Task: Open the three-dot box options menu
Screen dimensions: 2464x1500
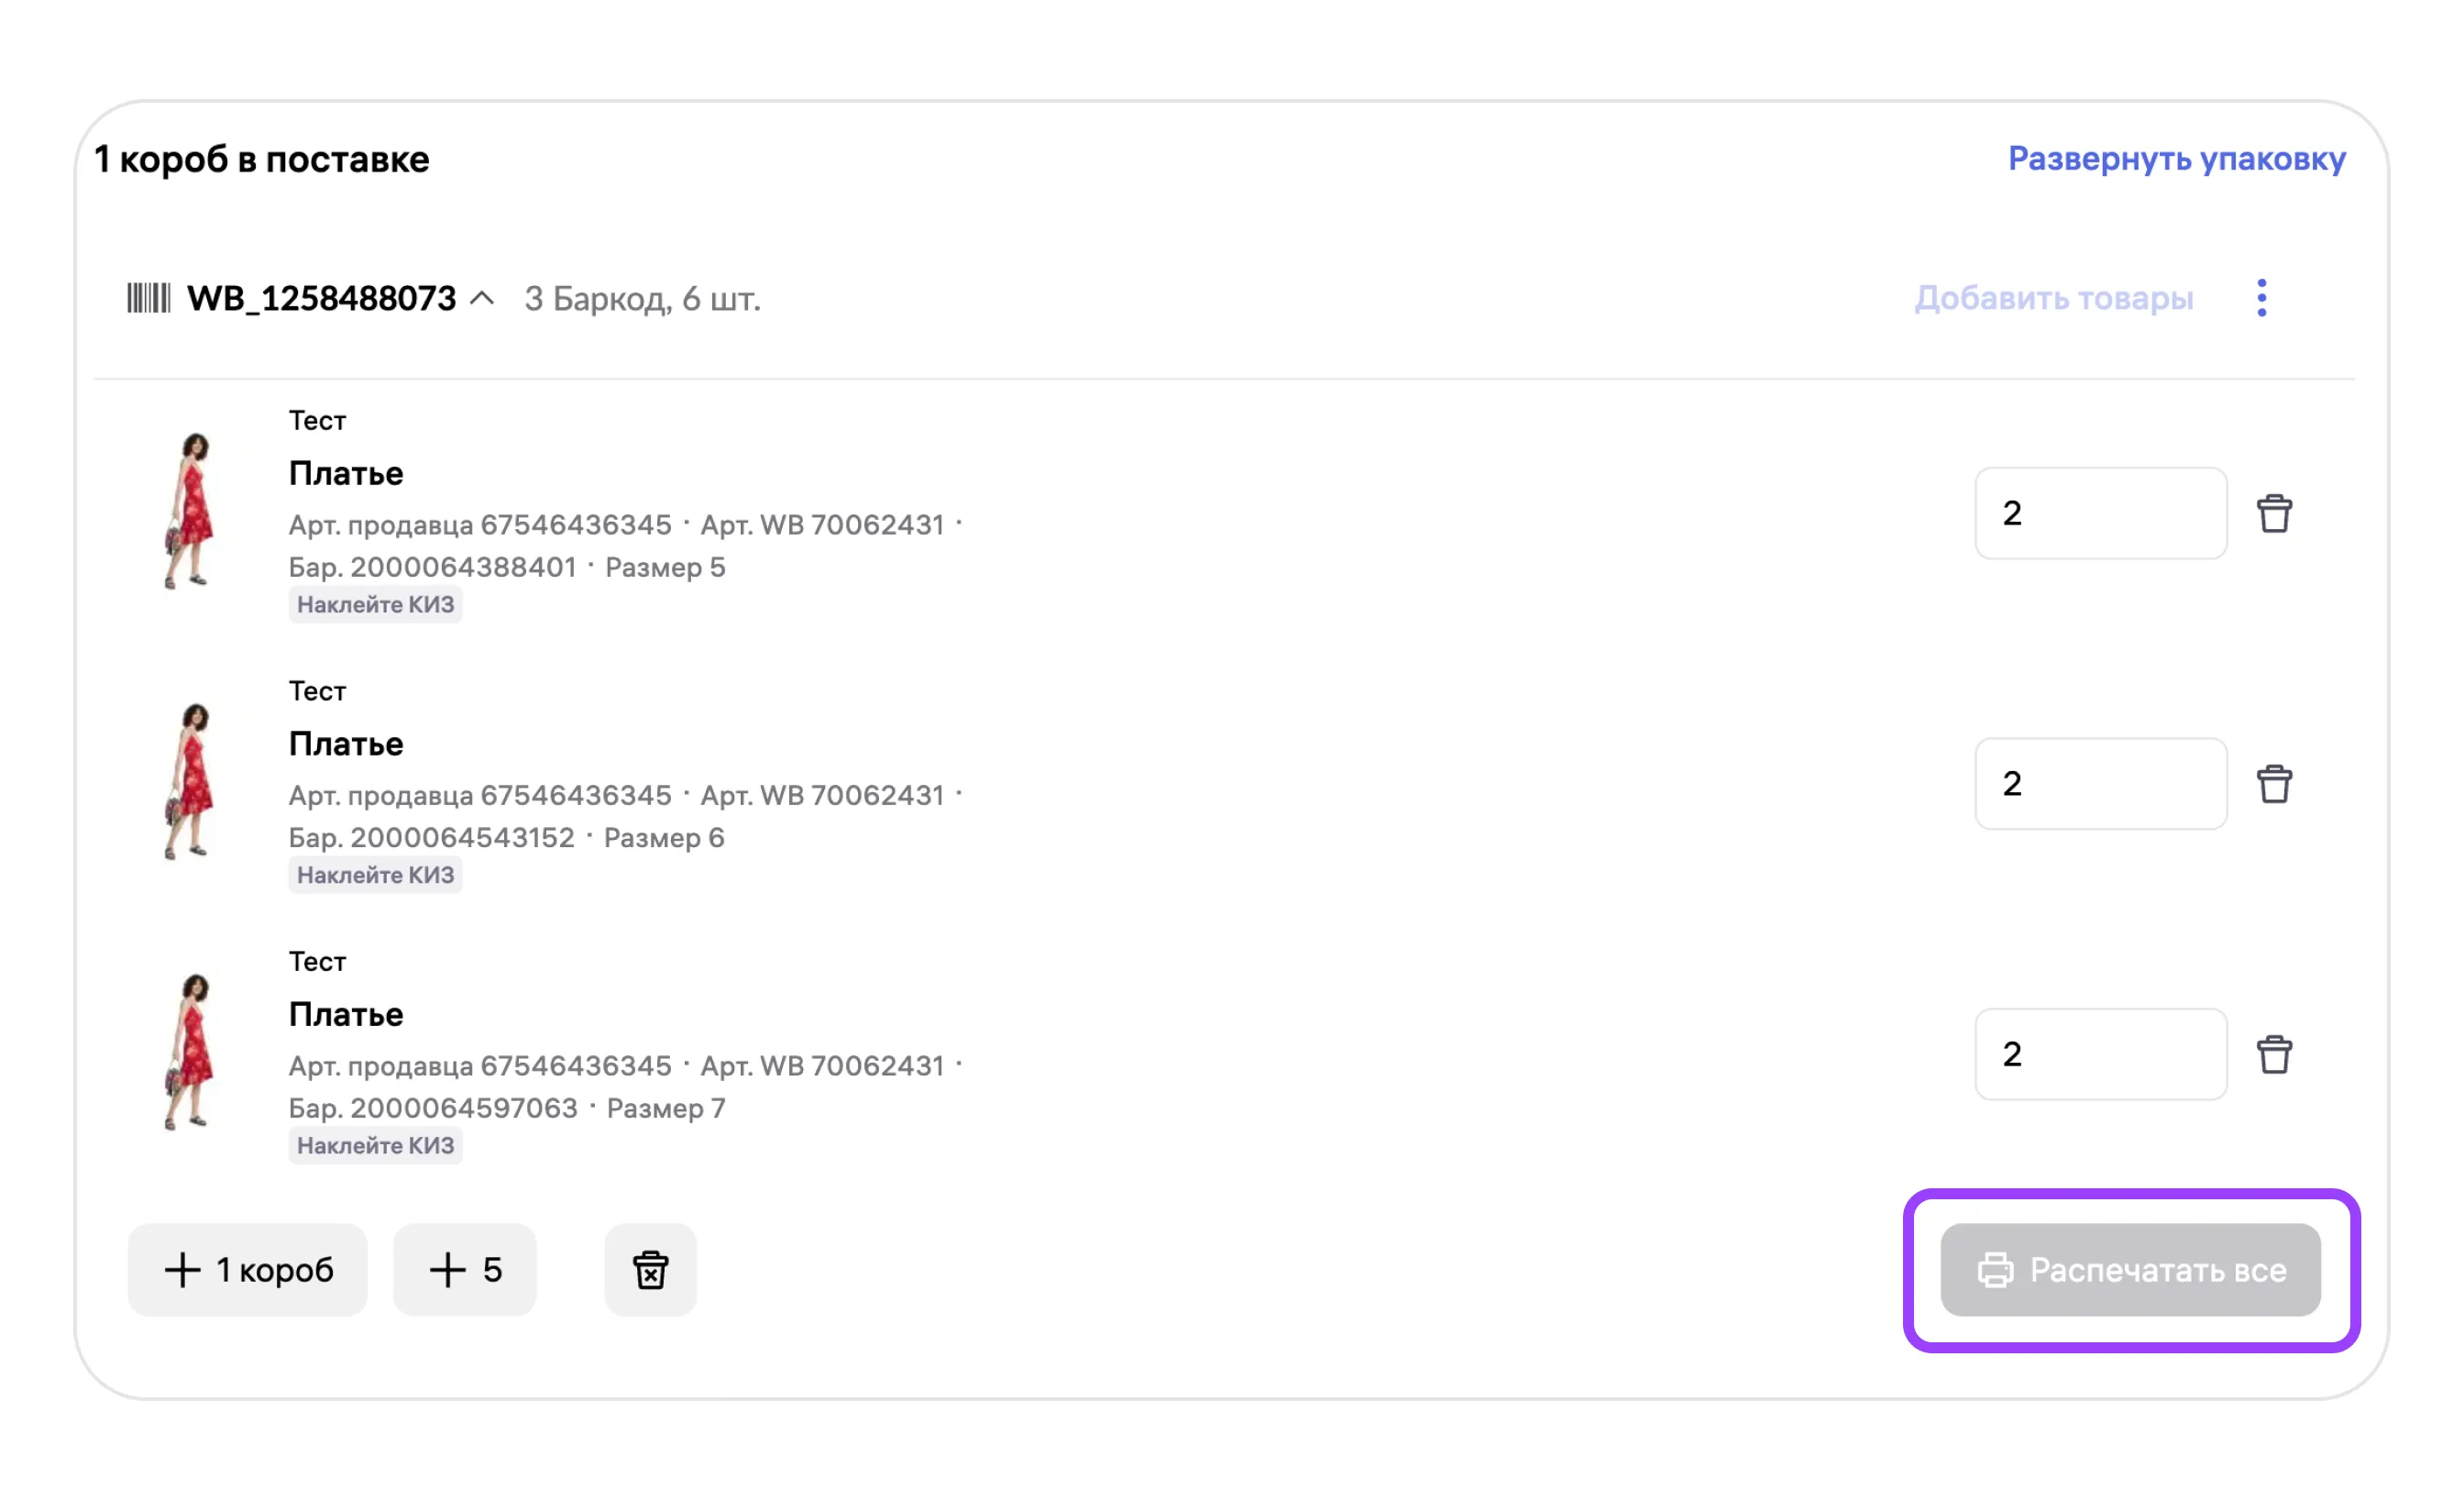Action: [x=2261, y=298]
